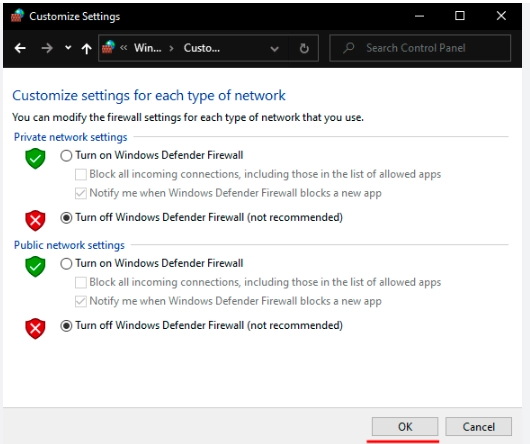Viewport: 530px width, 444px height.
Task: Expand the address bar history dropdown
Action: pyautogui.click(x=274, y=49)
